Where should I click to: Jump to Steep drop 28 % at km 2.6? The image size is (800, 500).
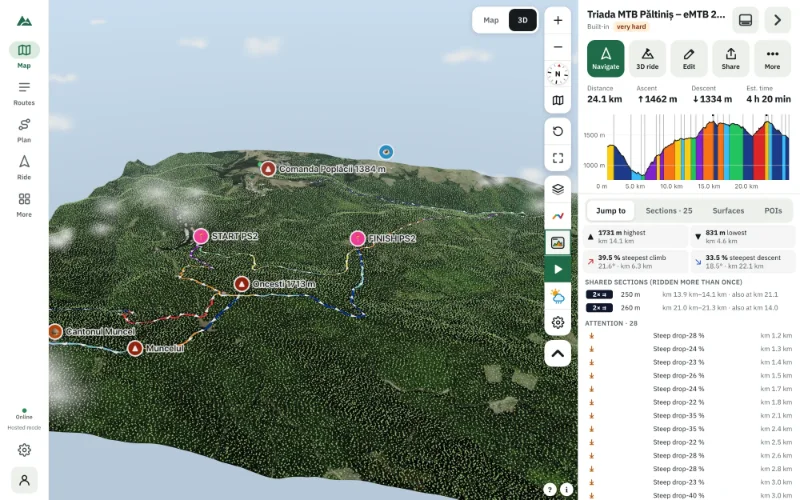689,456
